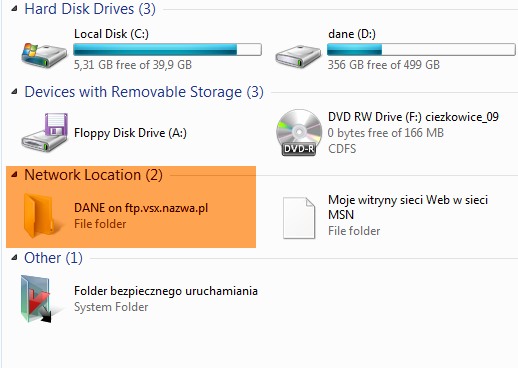
Task: Collapse the Hard Disk Drives group
Action: [x=14, y=9]
